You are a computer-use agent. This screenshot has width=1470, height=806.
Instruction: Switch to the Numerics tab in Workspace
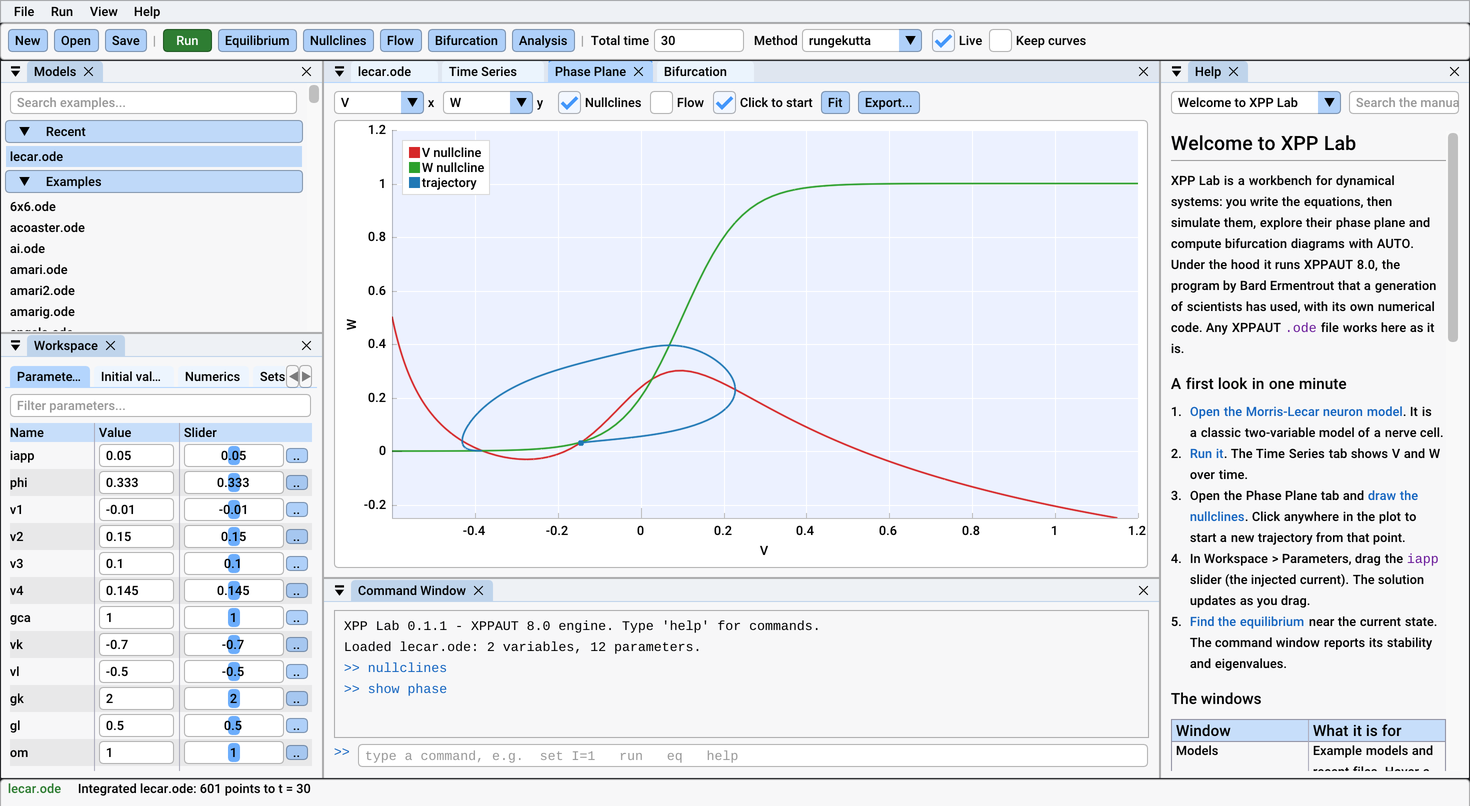[x=212, y=377]
